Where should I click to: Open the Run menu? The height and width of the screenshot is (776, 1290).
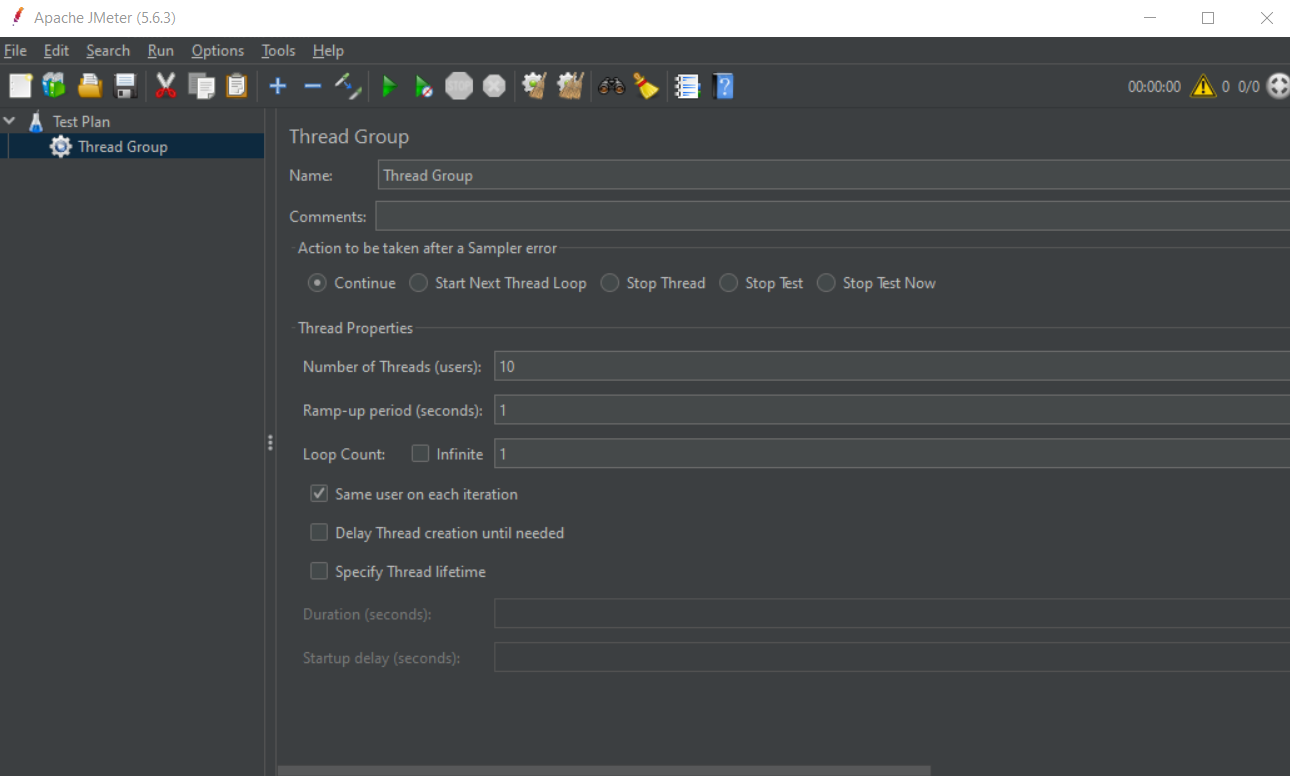(x=160, y=51)
